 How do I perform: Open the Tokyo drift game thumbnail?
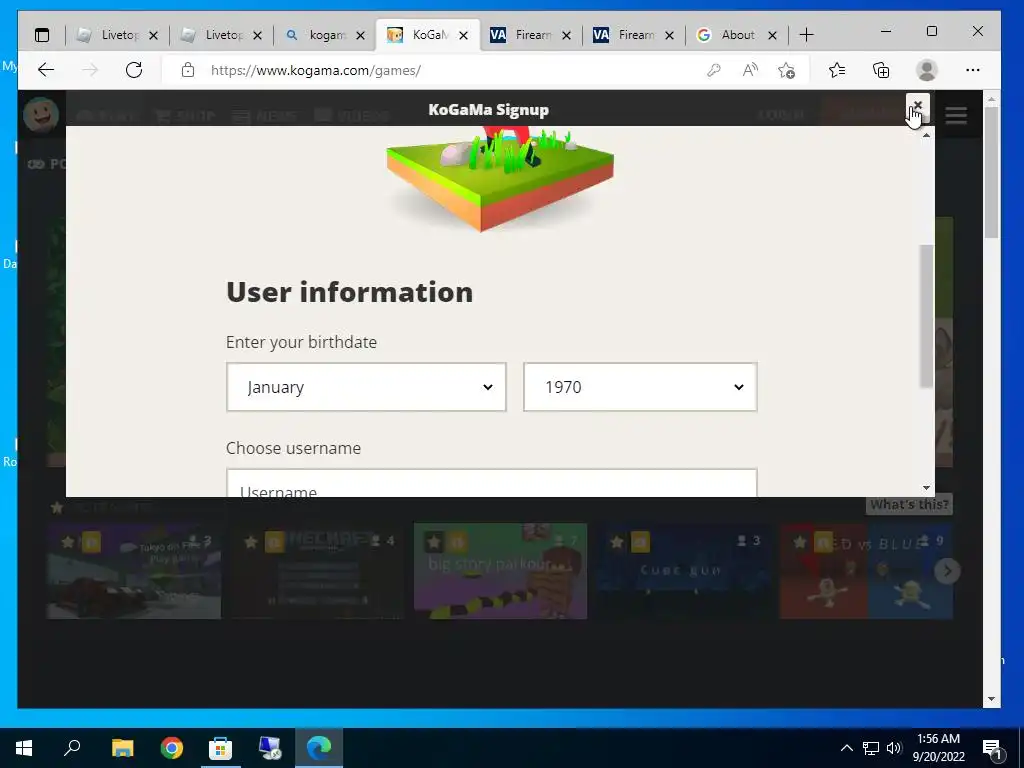(x=134, y=571)
